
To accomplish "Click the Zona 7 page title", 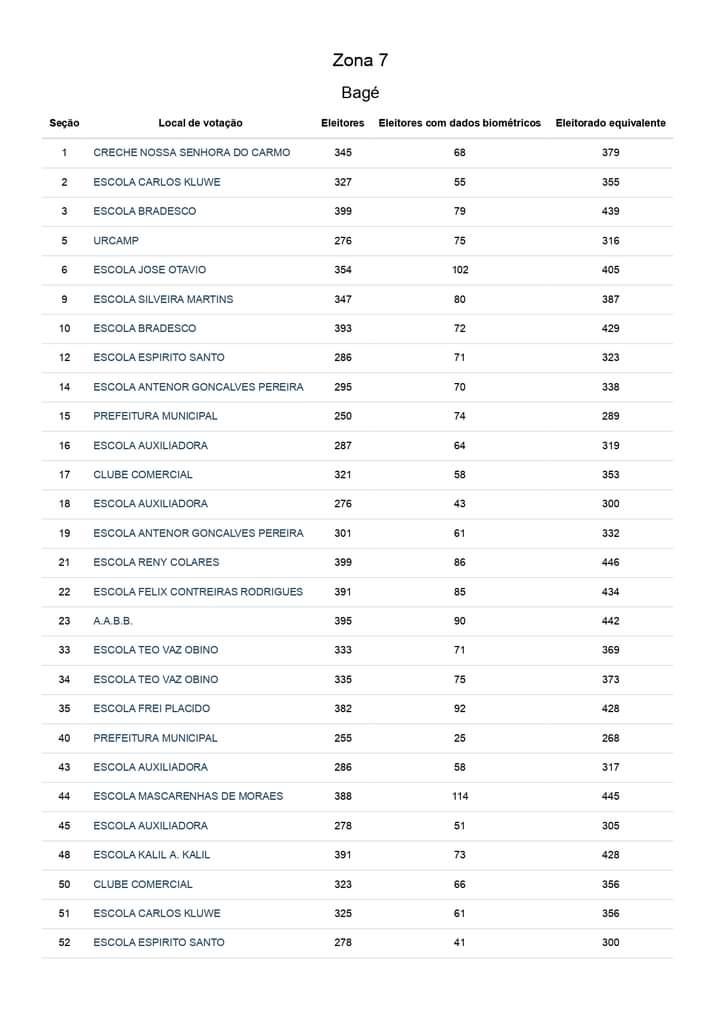I will click(360, 60).
